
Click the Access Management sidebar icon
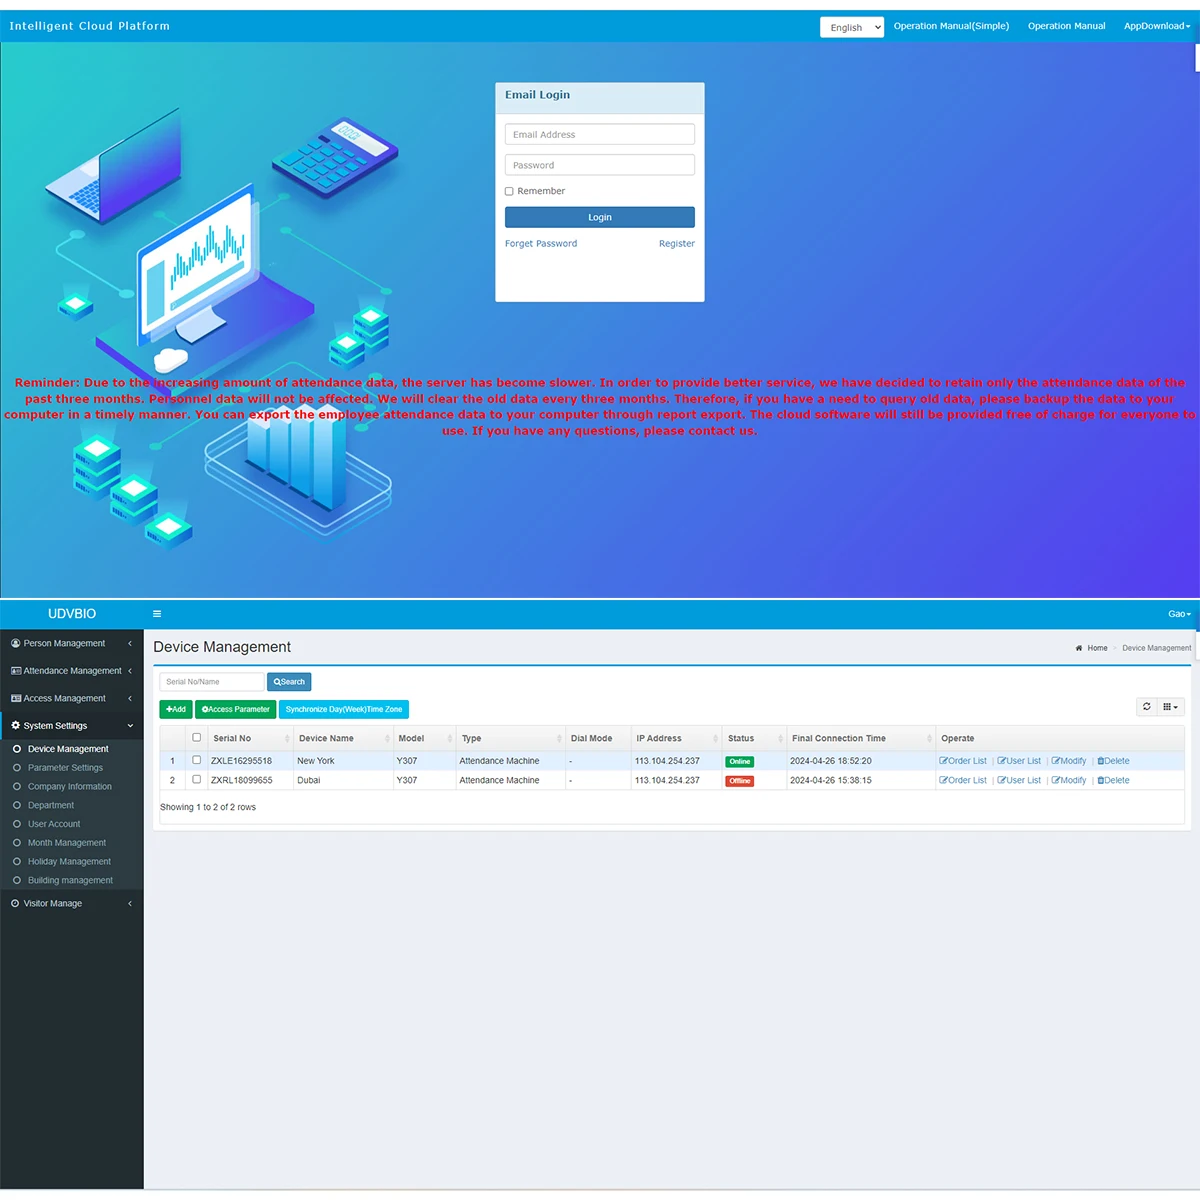click(16, 697)
